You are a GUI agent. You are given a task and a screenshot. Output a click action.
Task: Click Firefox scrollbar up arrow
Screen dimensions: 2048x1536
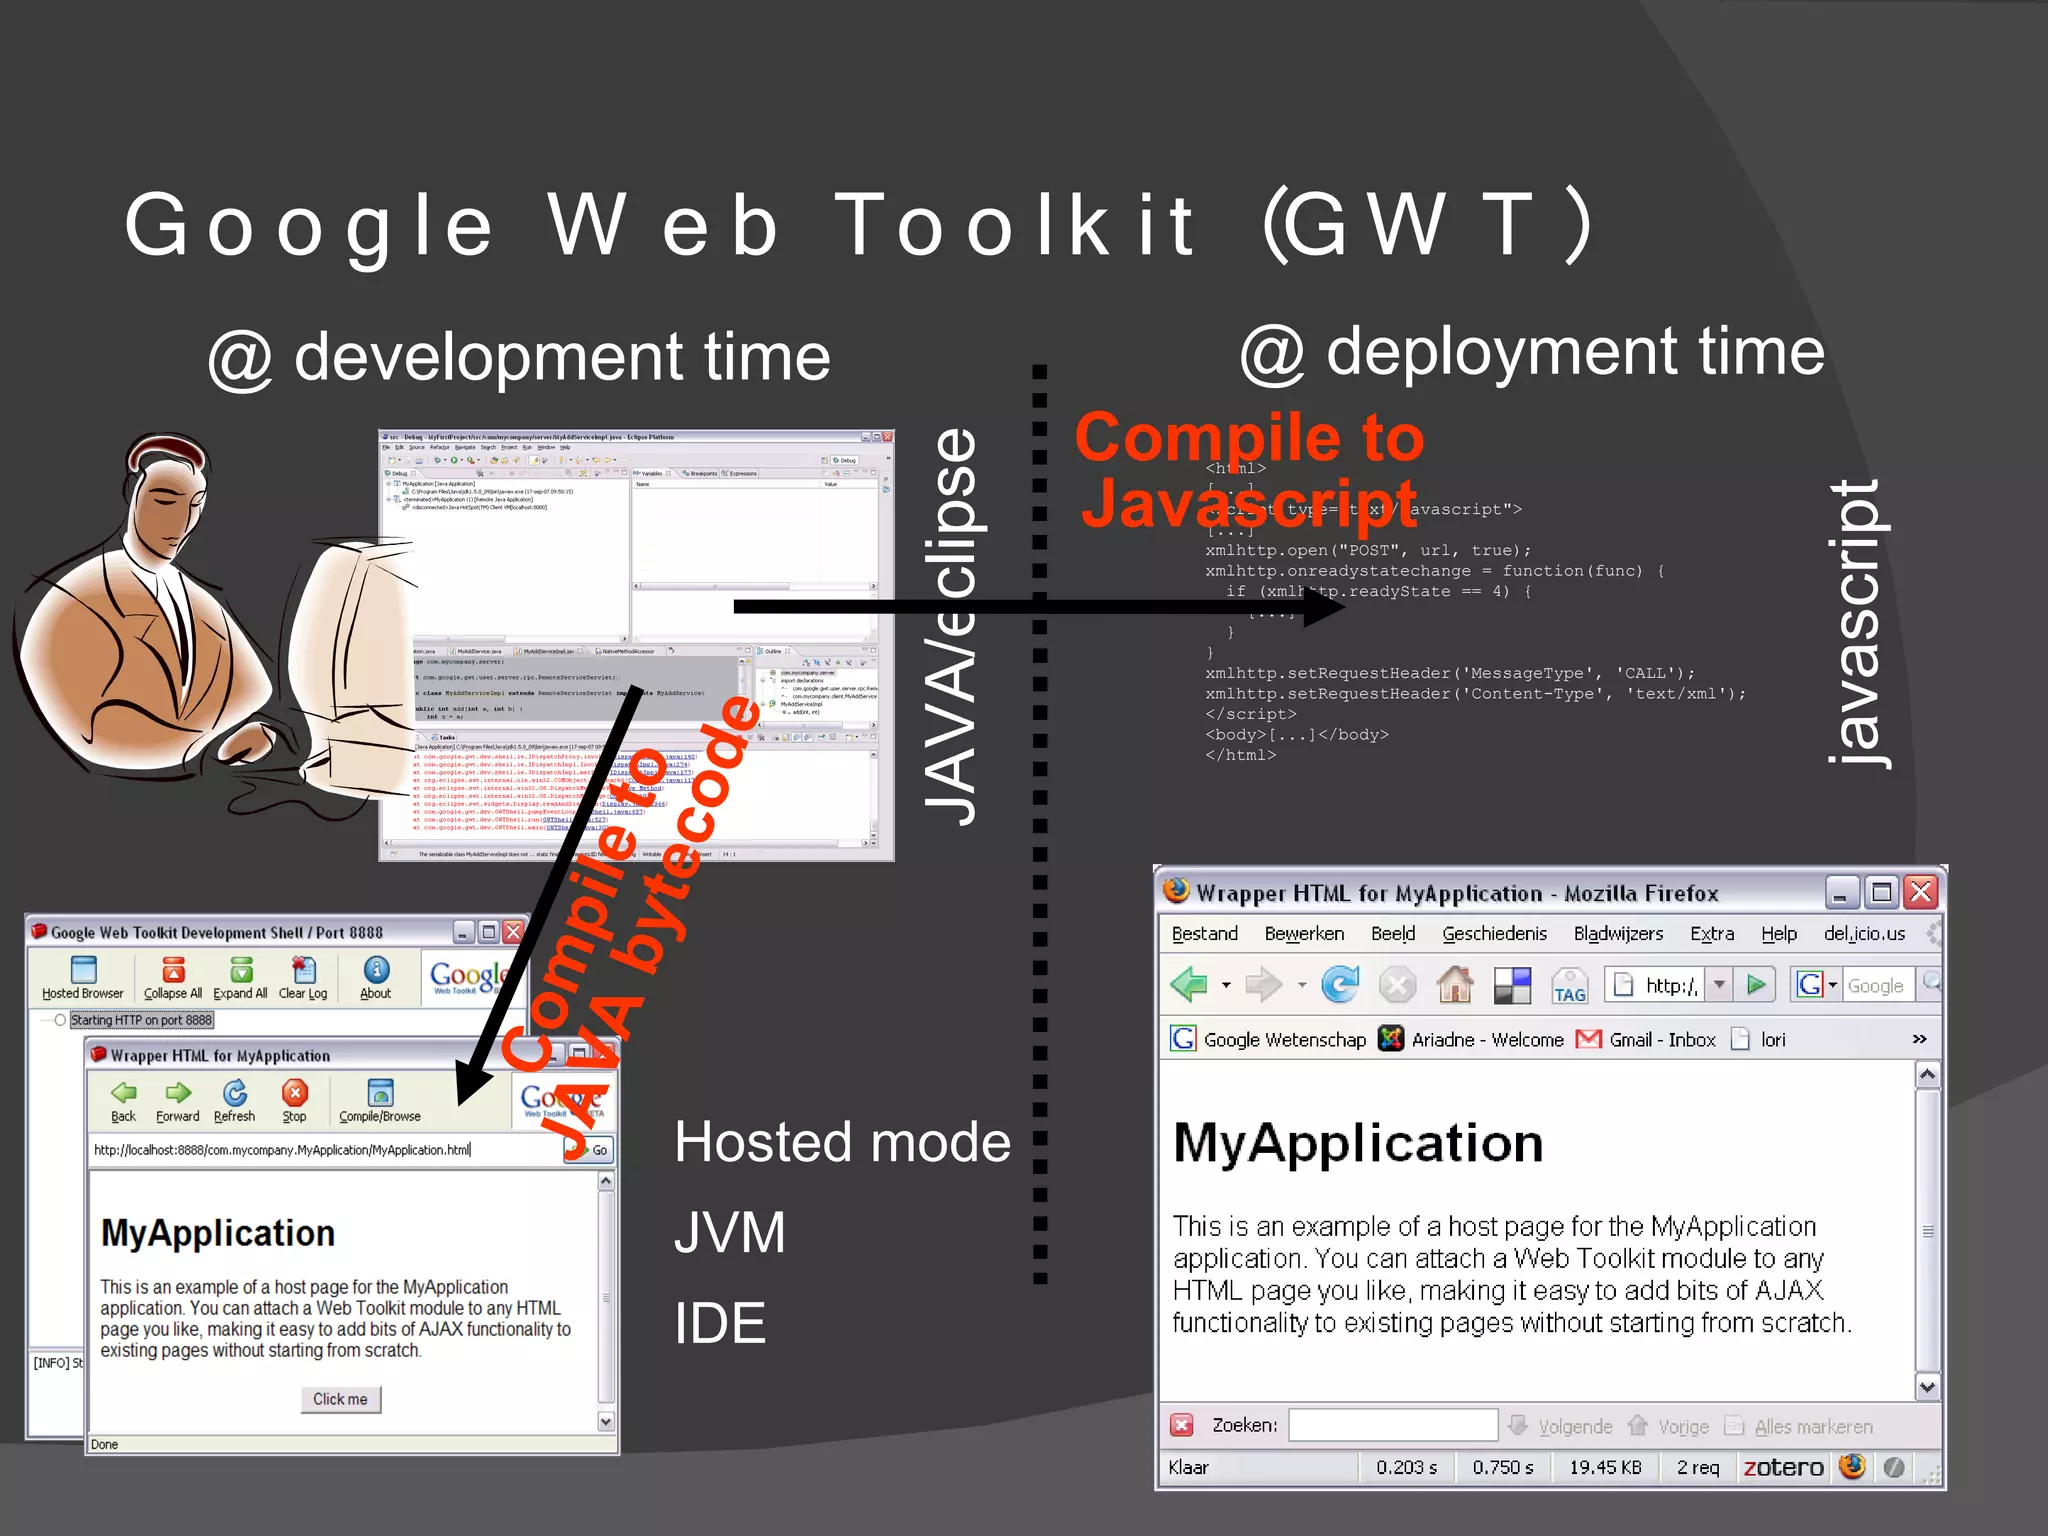[x=1928, y=1074]
